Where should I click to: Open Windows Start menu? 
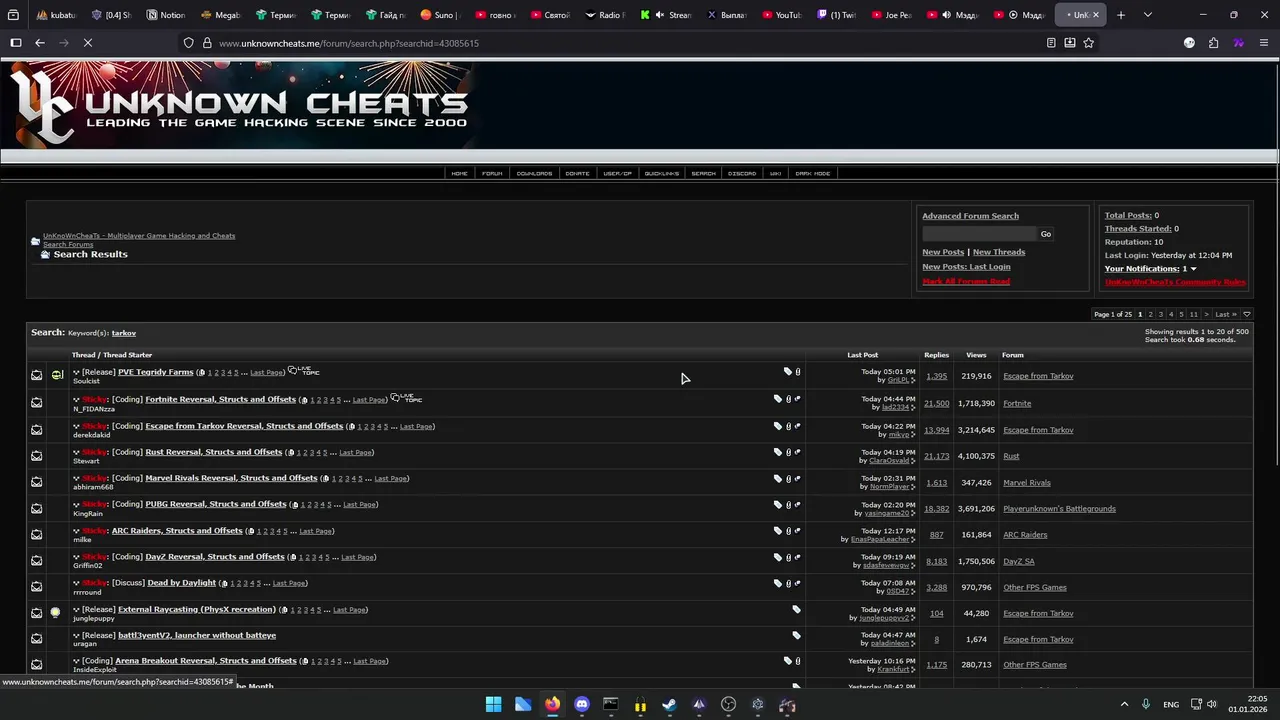(x=493, y=704)
